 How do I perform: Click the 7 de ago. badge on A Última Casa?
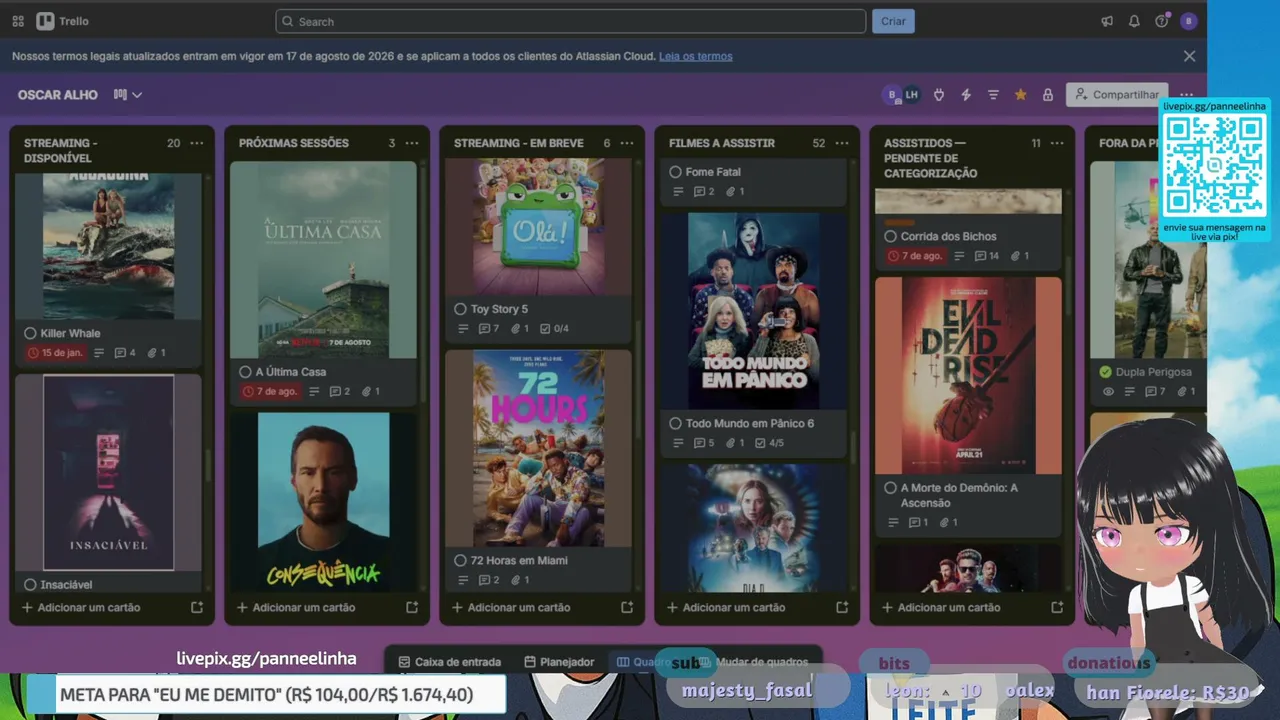(x=270, y=391)
